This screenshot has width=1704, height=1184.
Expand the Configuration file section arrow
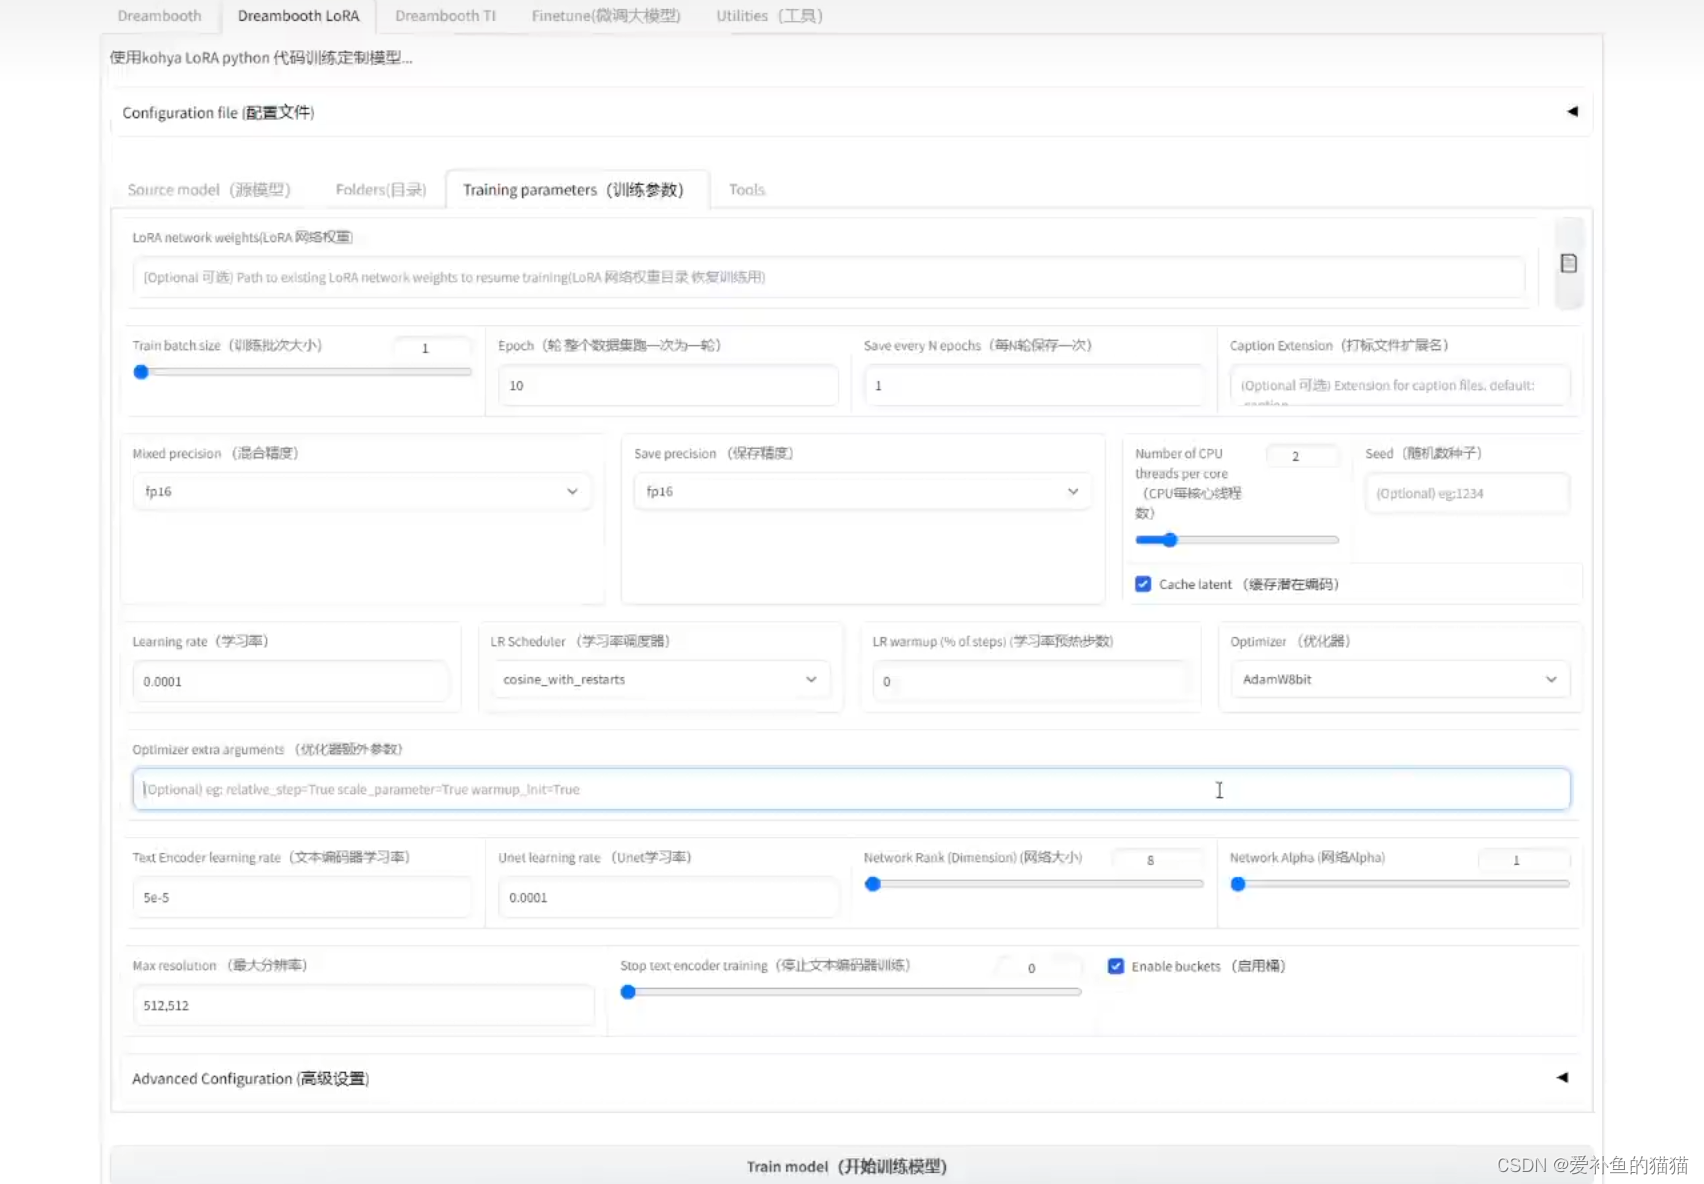[1572, 112]
